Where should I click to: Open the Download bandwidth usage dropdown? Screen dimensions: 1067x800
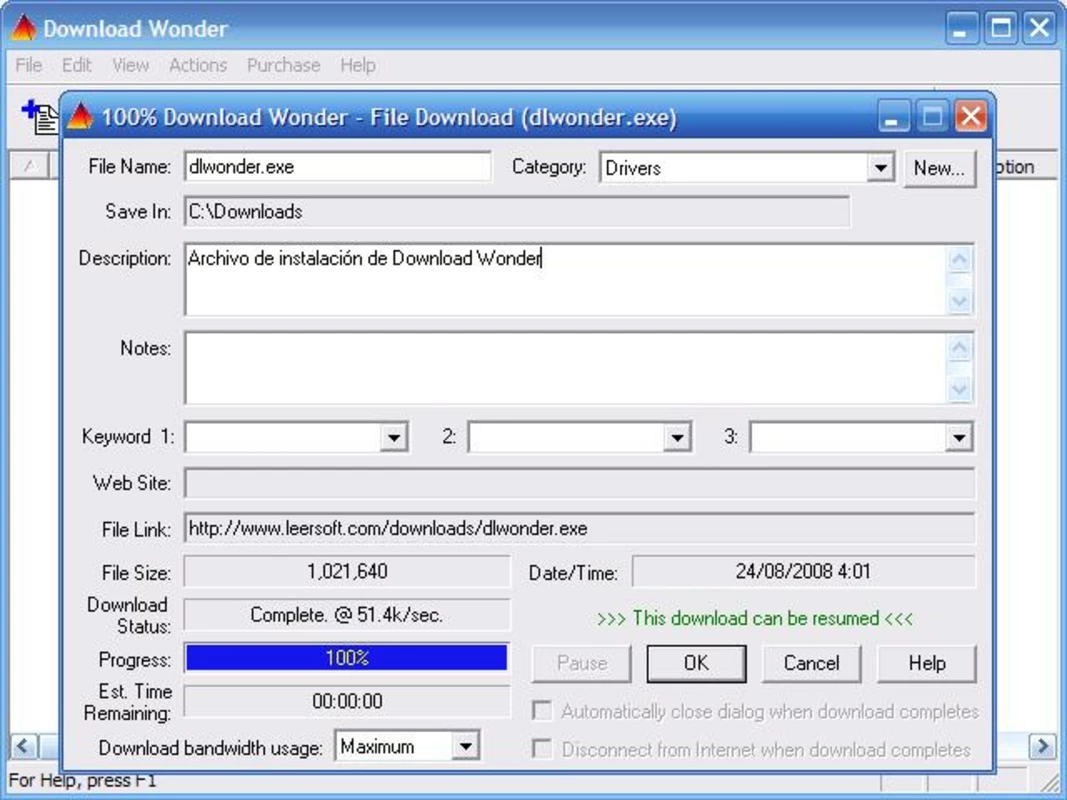tap(465, 746)
